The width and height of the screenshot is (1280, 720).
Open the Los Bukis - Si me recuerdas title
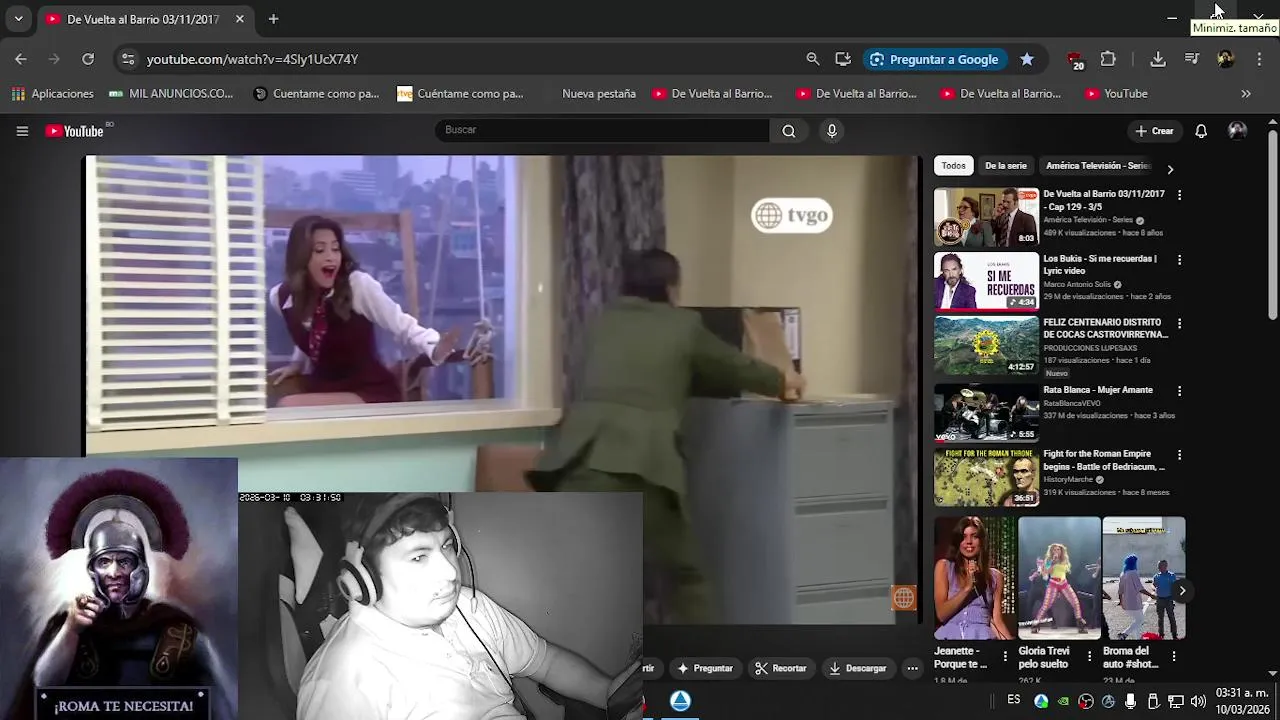tap(1100, 264)
